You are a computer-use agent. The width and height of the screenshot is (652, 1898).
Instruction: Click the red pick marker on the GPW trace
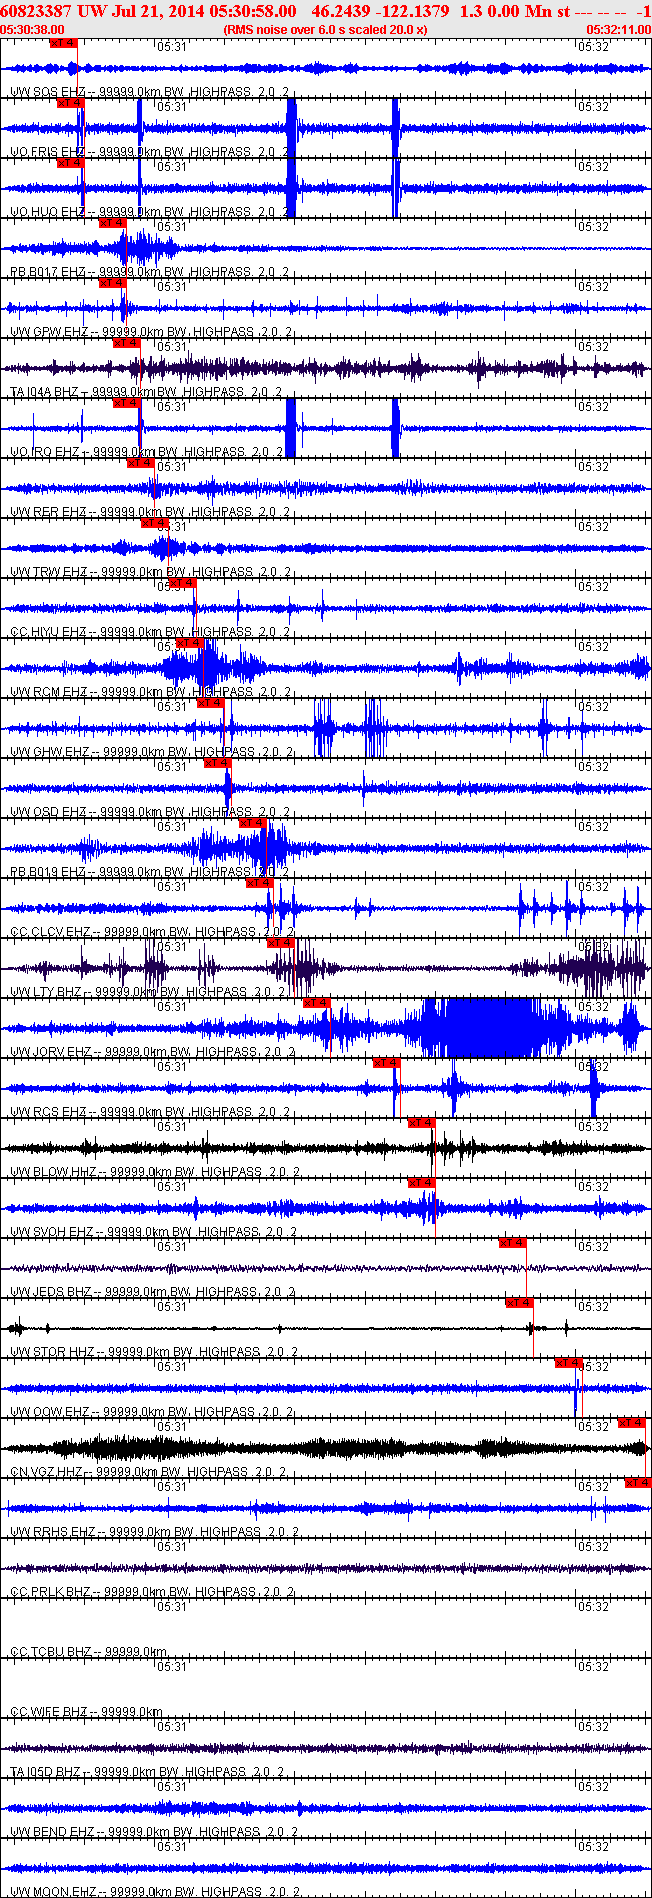pyautogui.click(x=112, y=283)
